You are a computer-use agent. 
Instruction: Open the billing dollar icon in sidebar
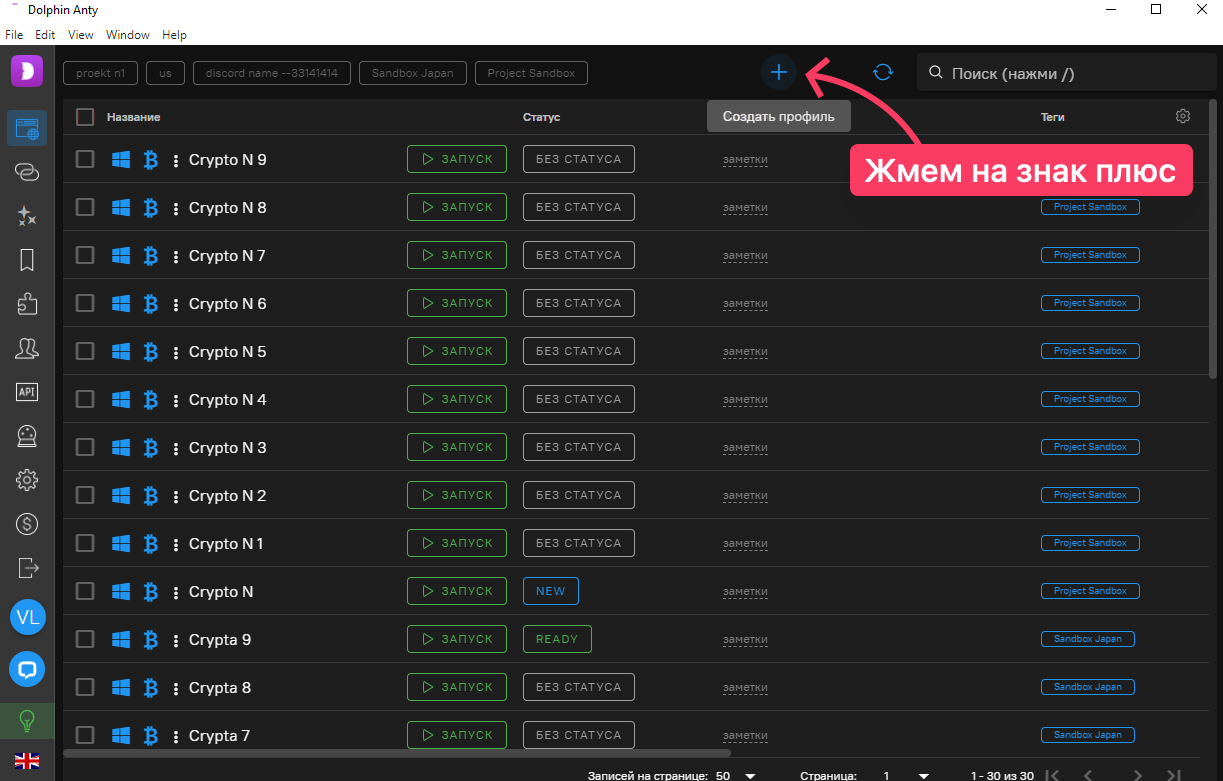(27, 523)
